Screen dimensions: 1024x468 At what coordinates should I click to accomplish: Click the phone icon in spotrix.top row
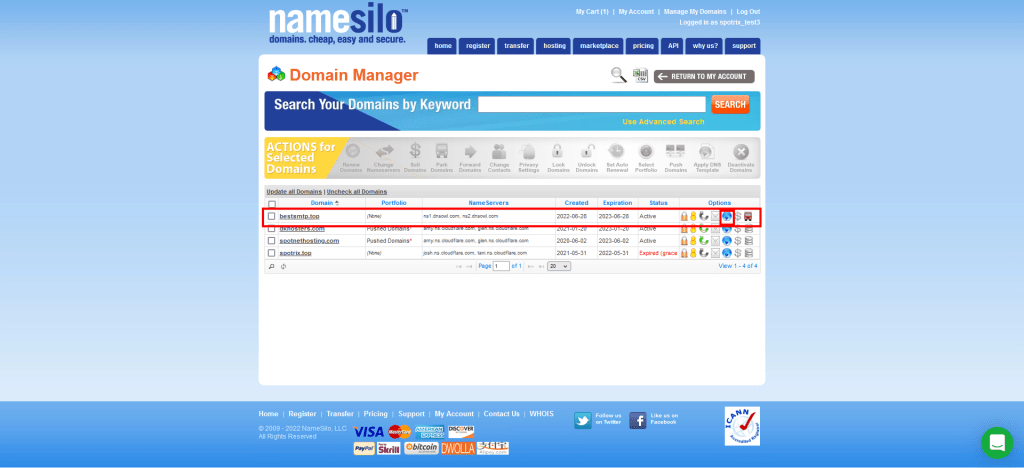tap(704, 253)
